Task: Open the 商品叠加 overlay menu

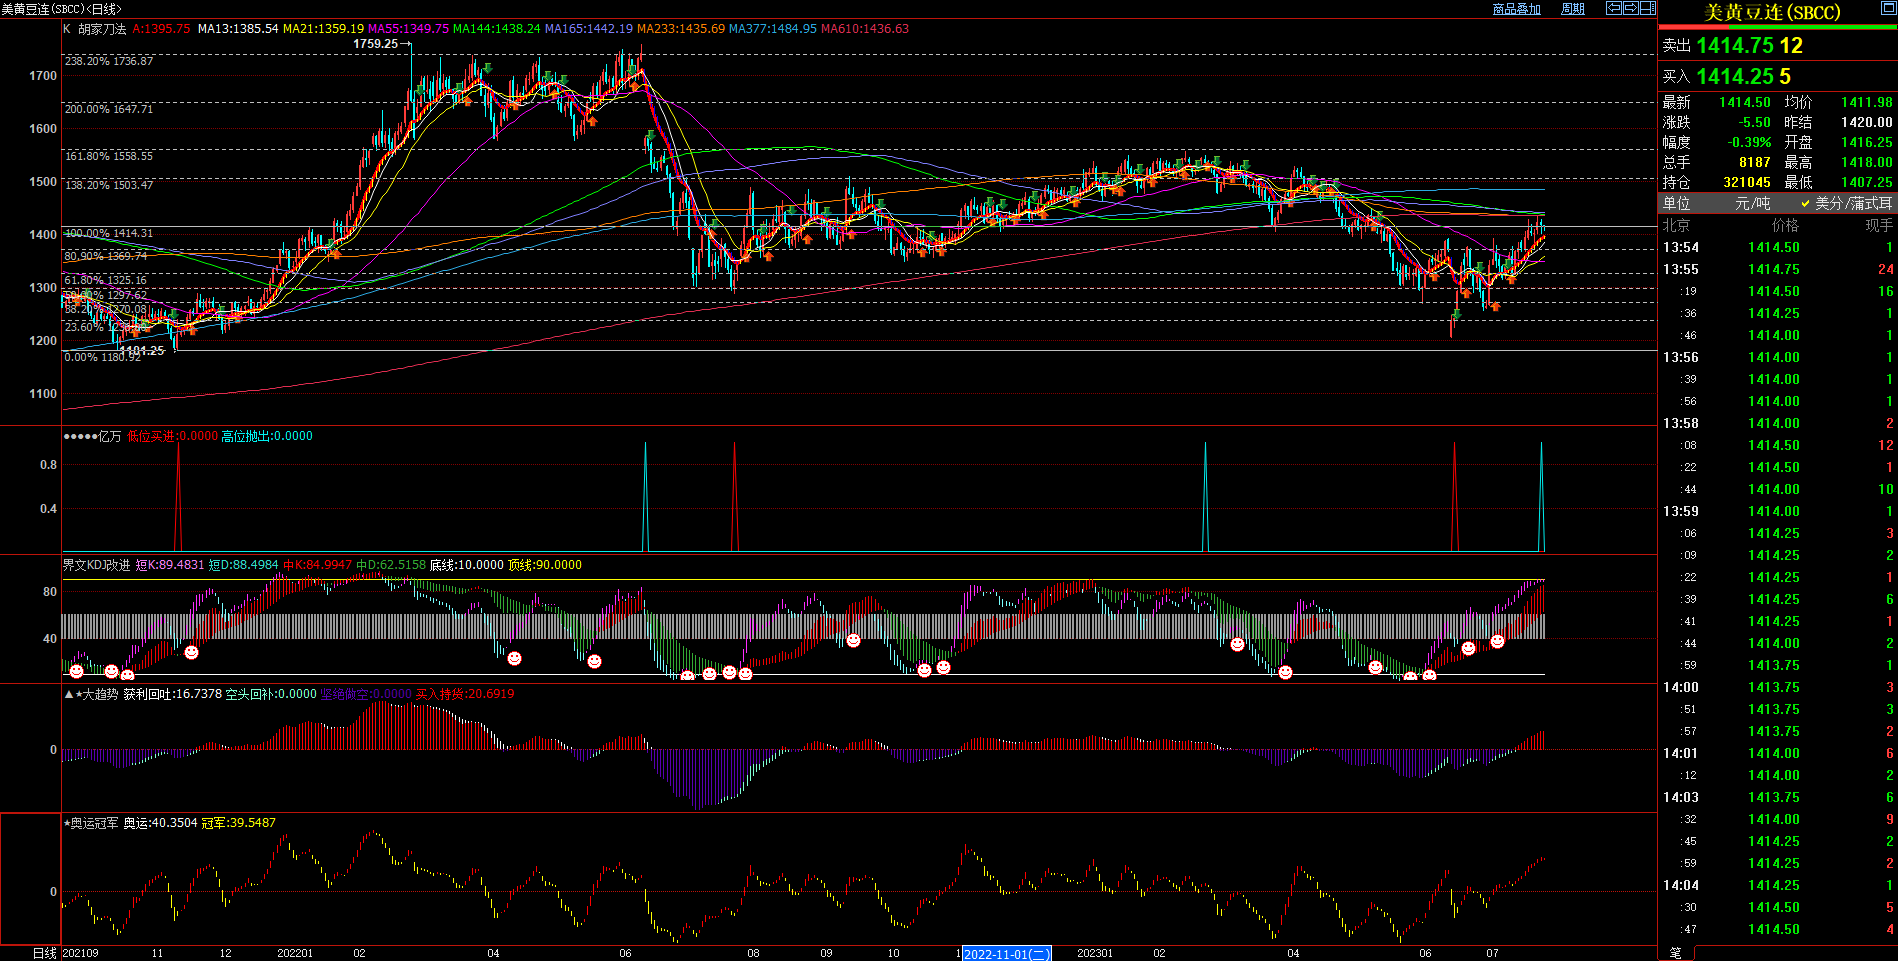Action: click(1516, 9)
